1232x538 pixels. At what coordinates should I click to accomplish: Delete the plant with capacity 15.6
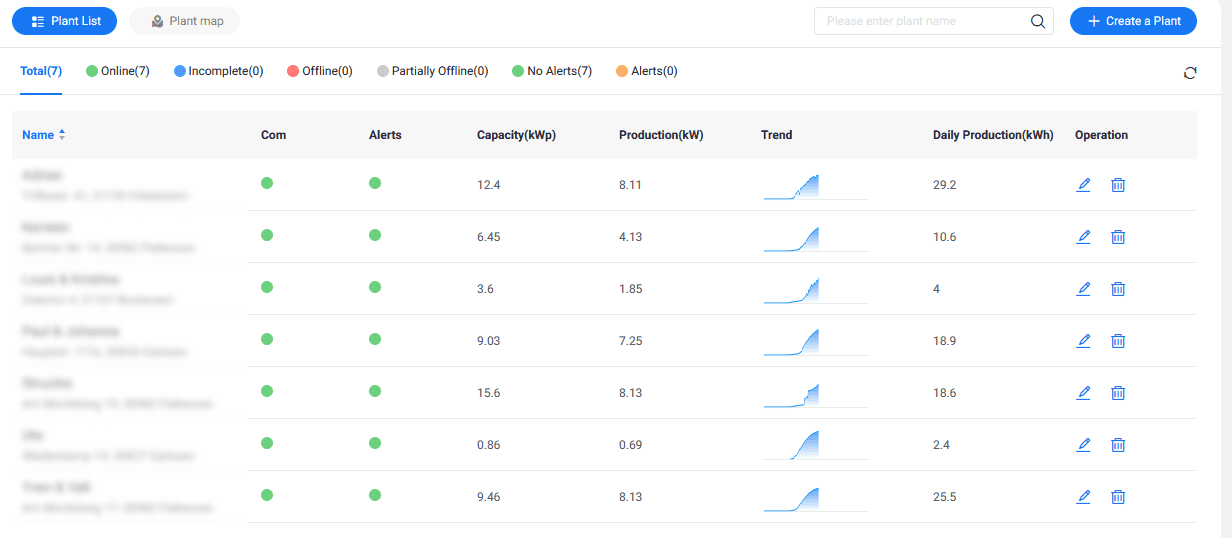1118,393
